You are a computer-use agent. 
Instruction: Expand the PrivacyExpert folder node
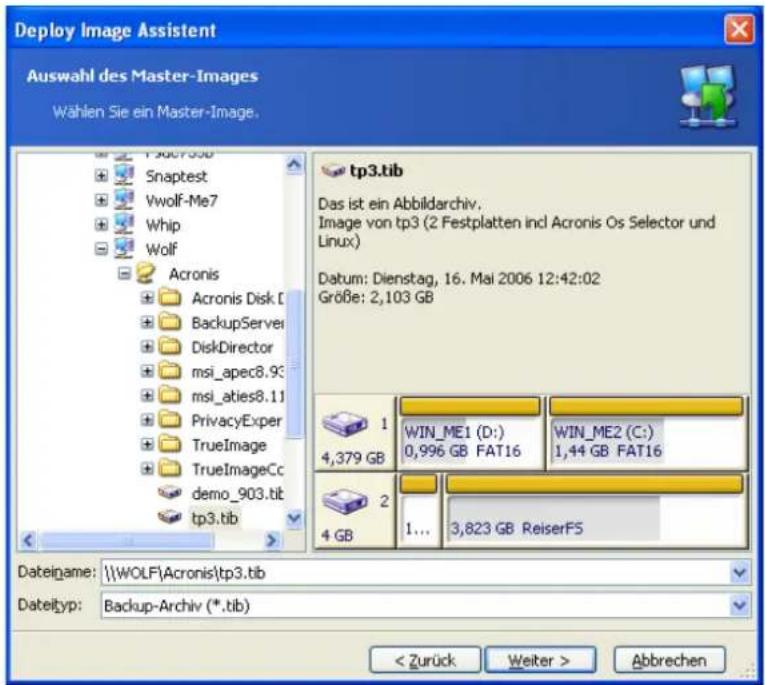pos(147,420)
